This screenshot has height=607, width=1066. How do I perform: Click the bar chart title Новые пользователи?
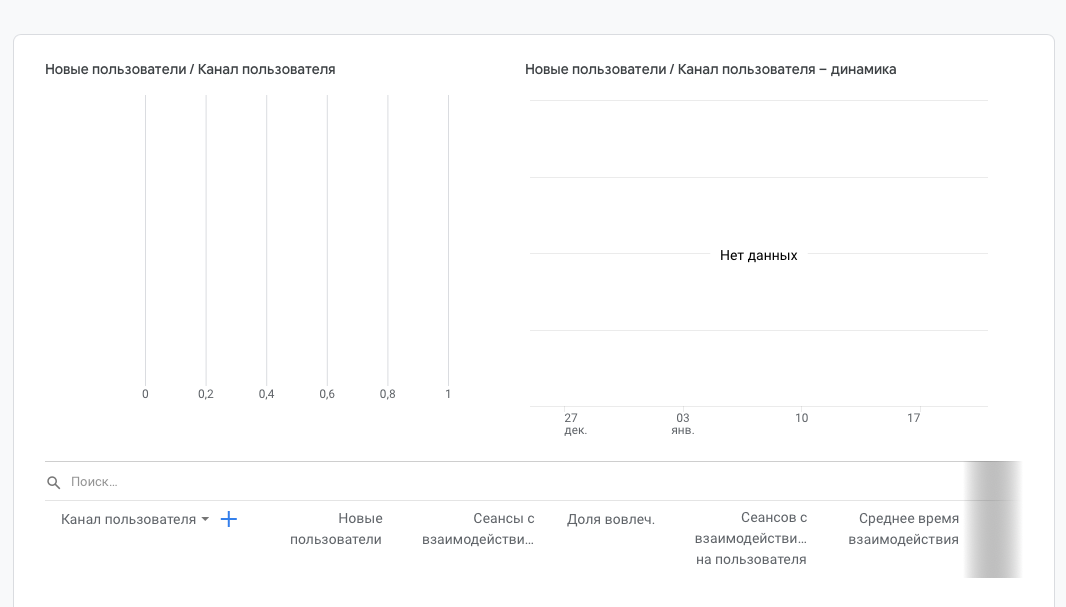(190, 69)
